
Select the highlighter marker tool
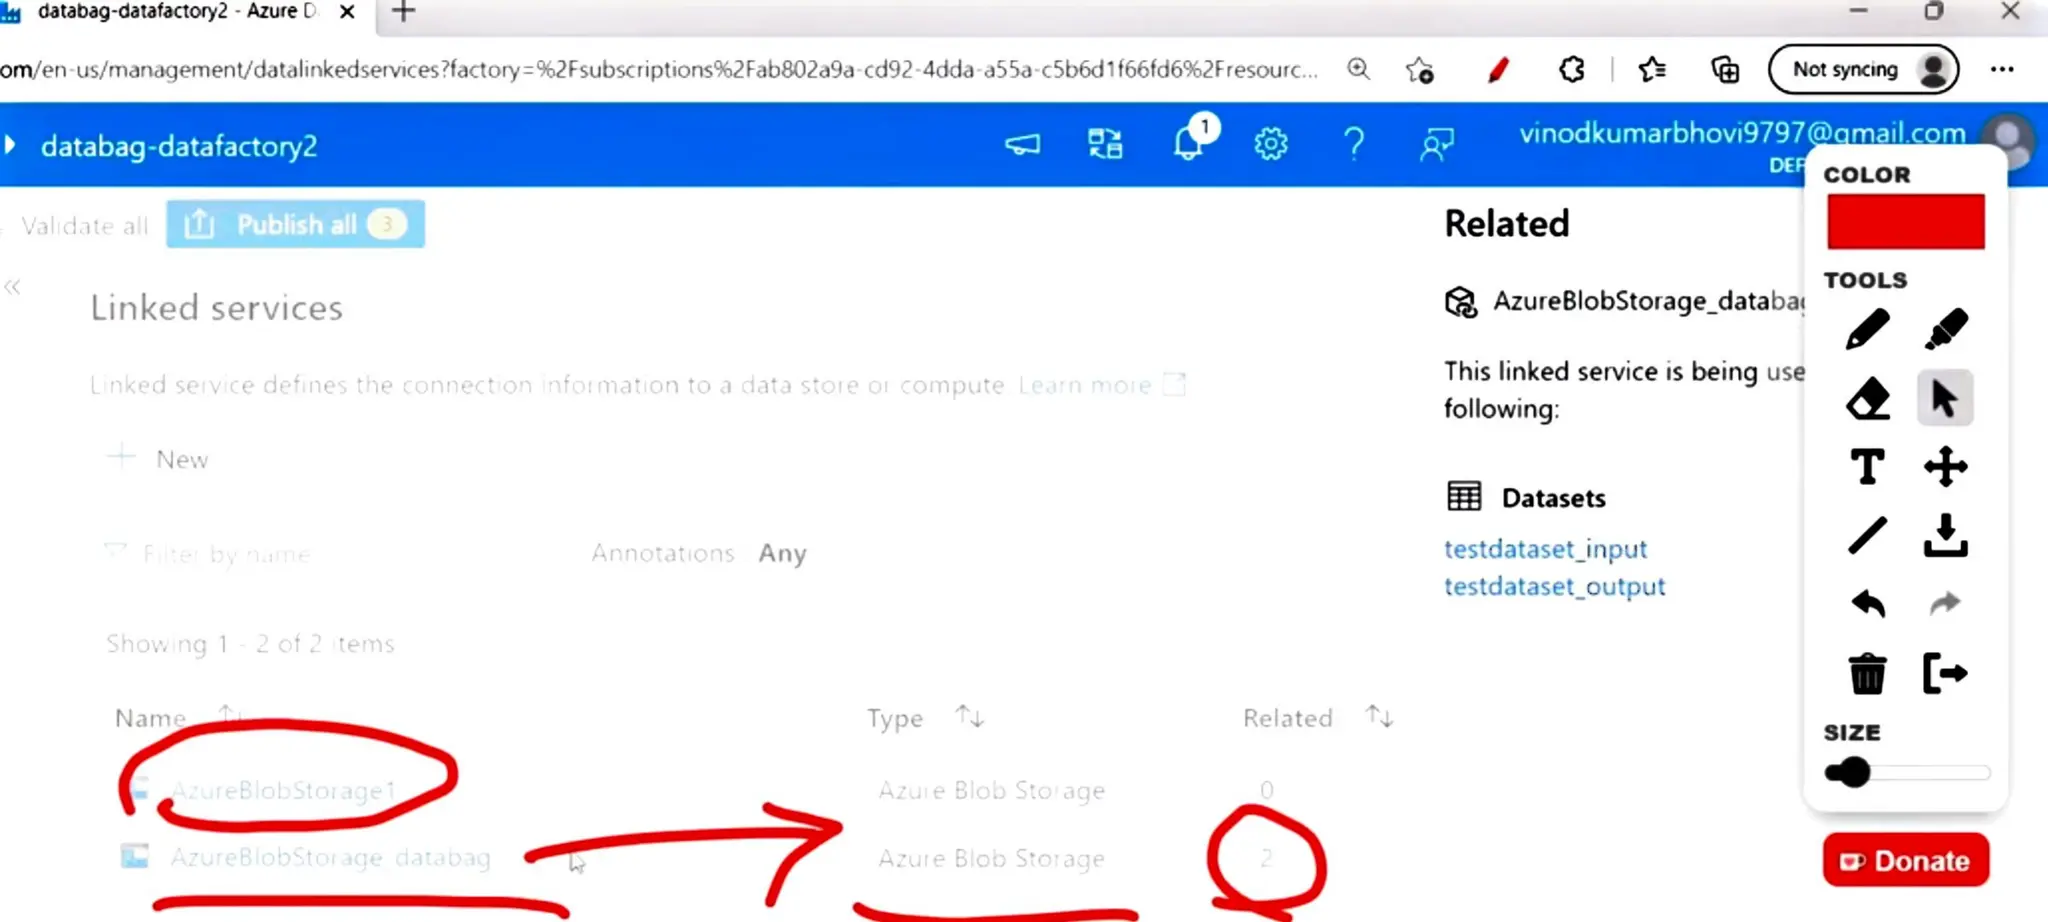[x=1945, y=330]
